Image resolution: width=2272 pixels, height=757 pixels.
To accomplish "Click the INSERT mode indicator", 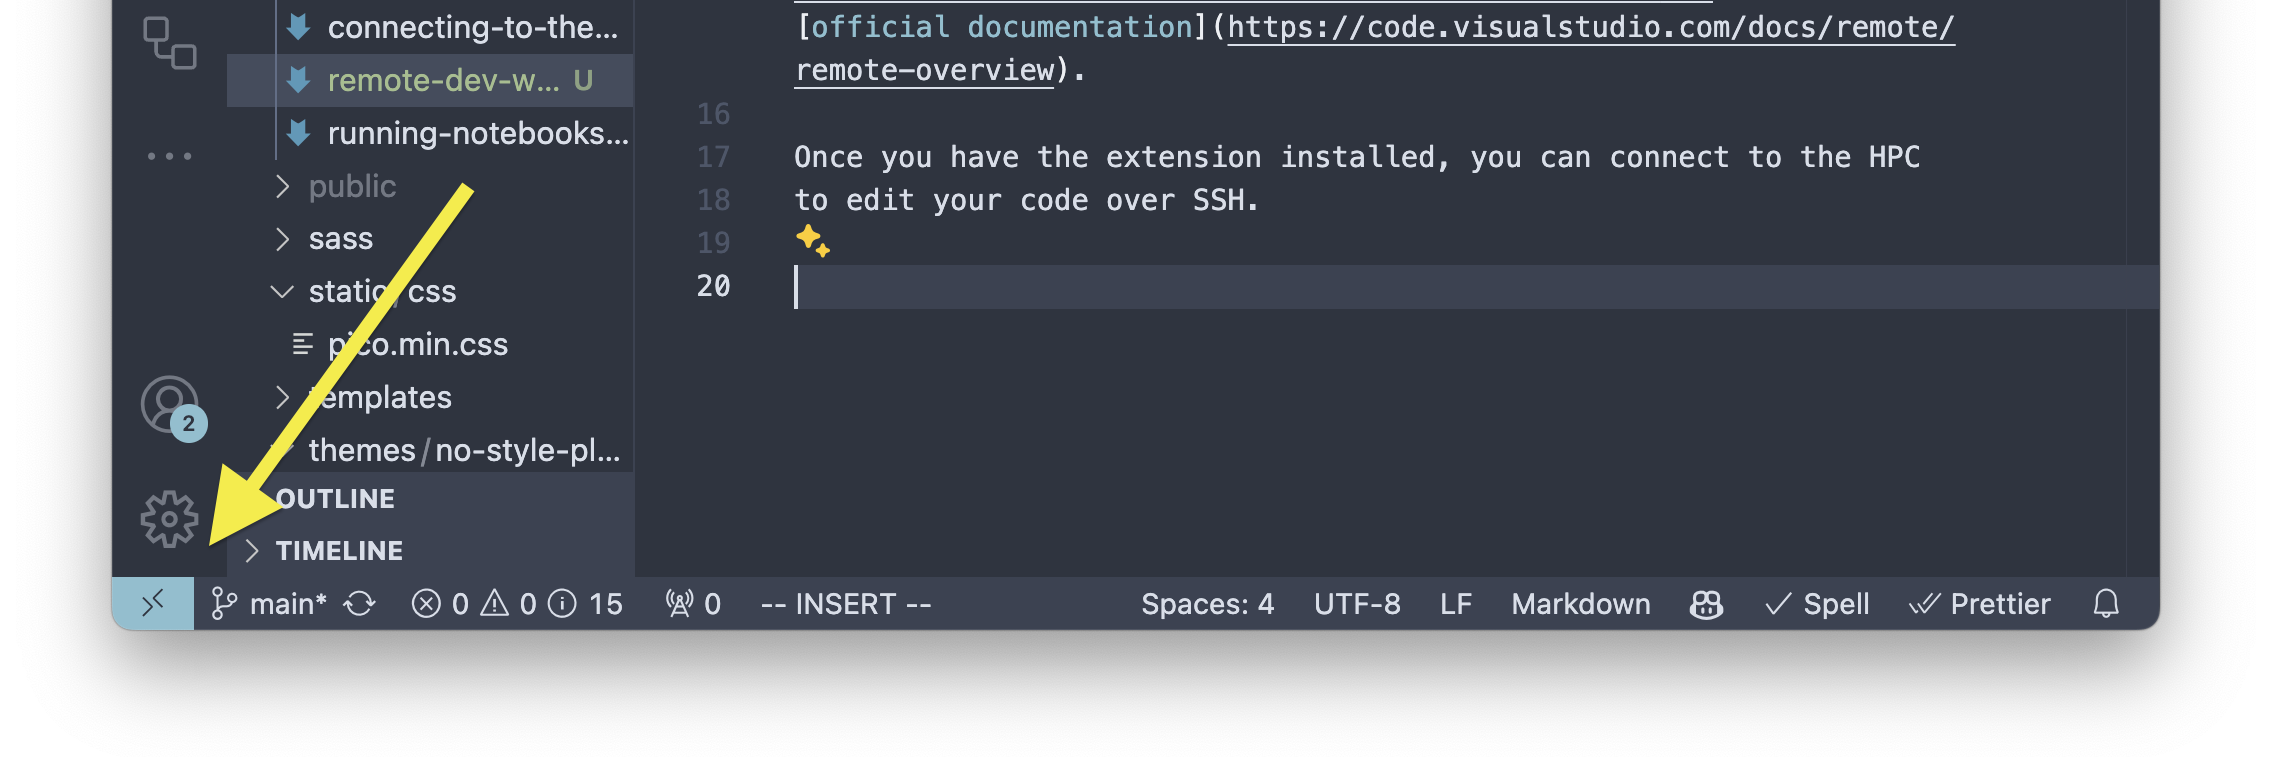I will (845, 603).
